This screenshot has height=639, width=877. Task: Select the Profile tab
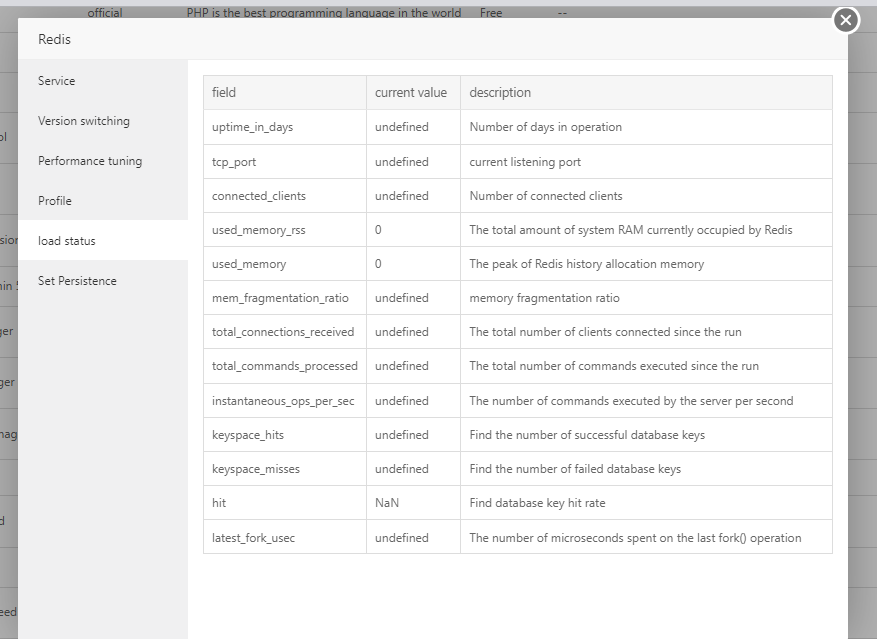pyautogui.click(x=55, y=201)
